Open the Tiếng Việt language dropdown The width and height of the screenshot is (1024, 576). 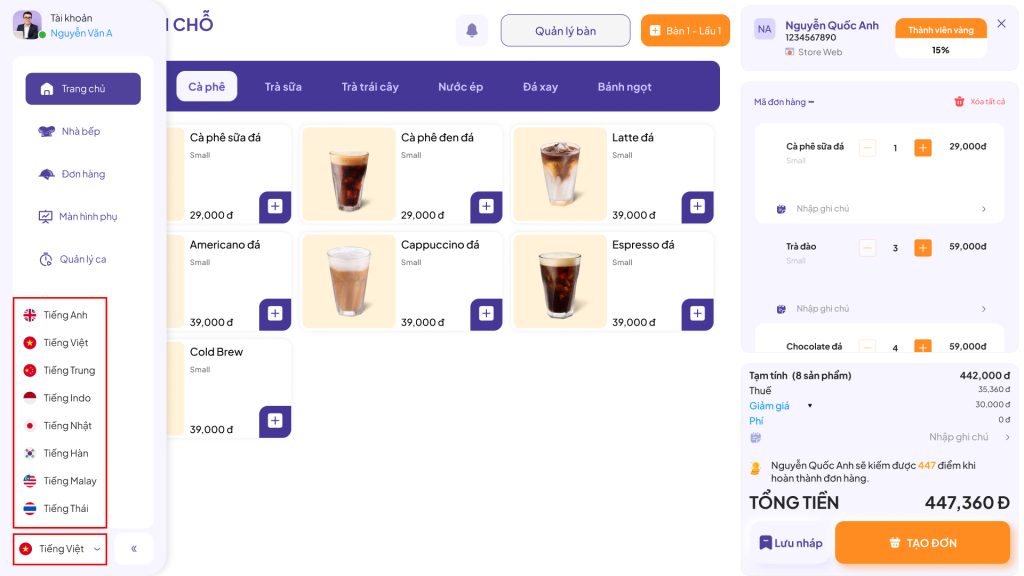click(60, 549)
